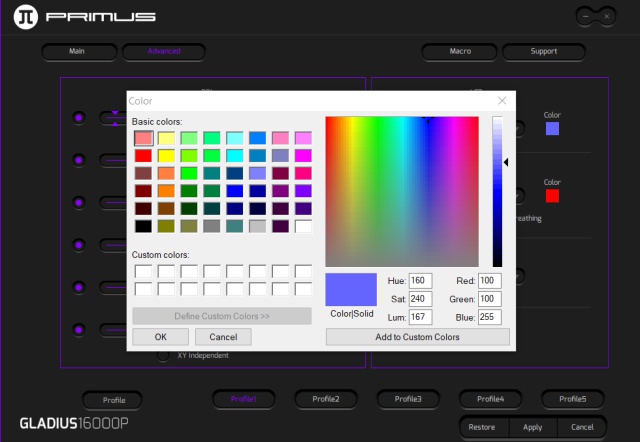The height and width of the screenshot is (442, 640).
Task: Pick the gray basic color
Action: (212, 226)
